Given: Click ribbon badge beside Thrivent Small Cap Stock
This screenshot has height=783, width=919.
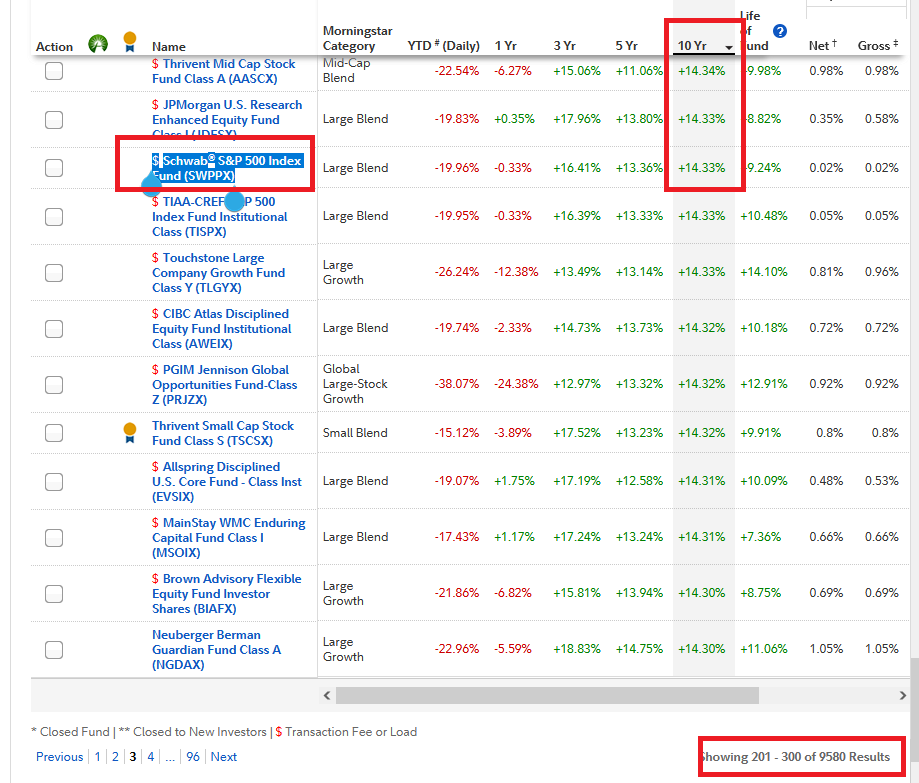Looking at the screenshot, I should pyautogui.click(x=130, y=433).
